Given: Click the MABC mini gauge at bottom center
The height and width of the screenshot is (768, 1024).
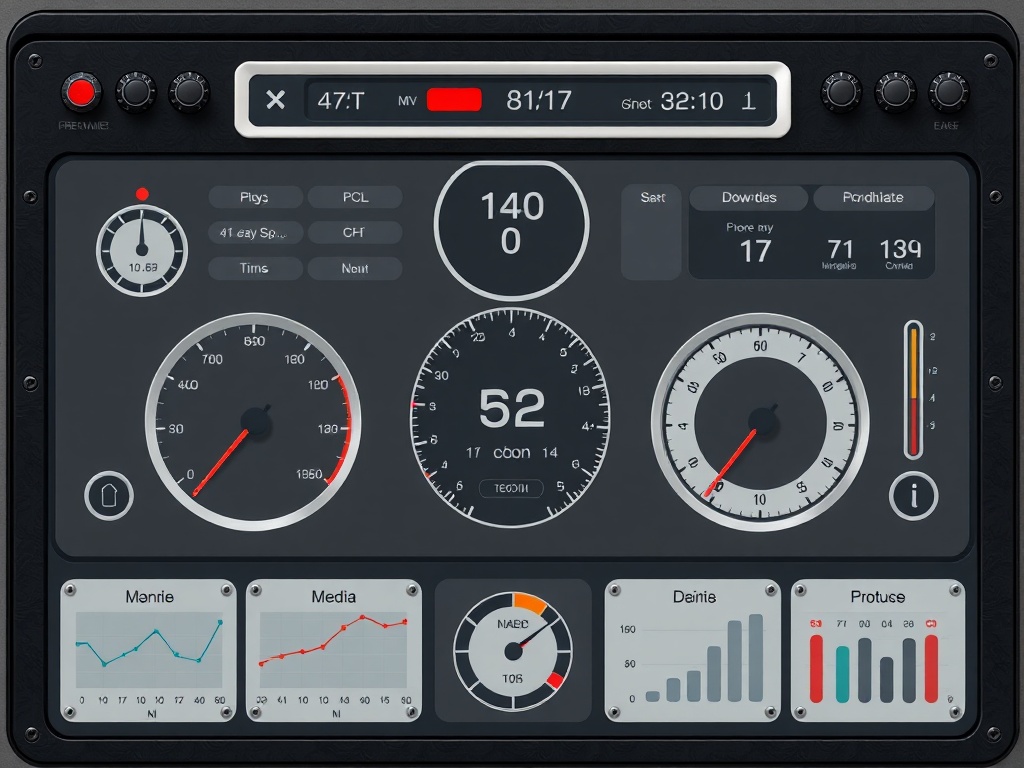Looking at the screenshot, I should (x=511, y=652).
